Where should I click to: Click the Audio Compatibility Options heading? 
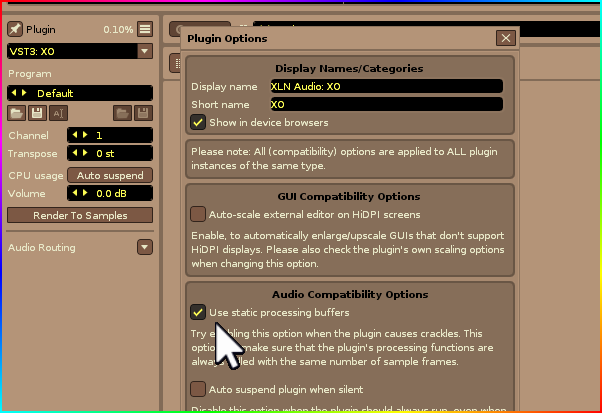point(350,294)
